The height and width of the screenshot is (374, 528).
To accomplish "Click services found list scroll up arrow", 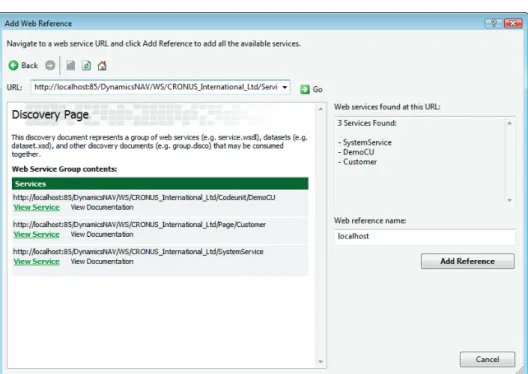I will 509,123.
